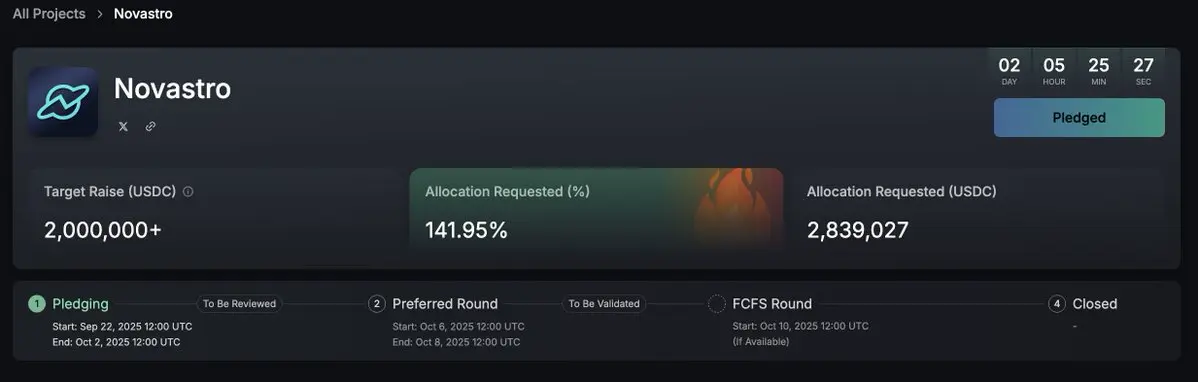Click the To Be Validated badge
This screenshot has width=1198, height=382.
[x=604, y=304]
